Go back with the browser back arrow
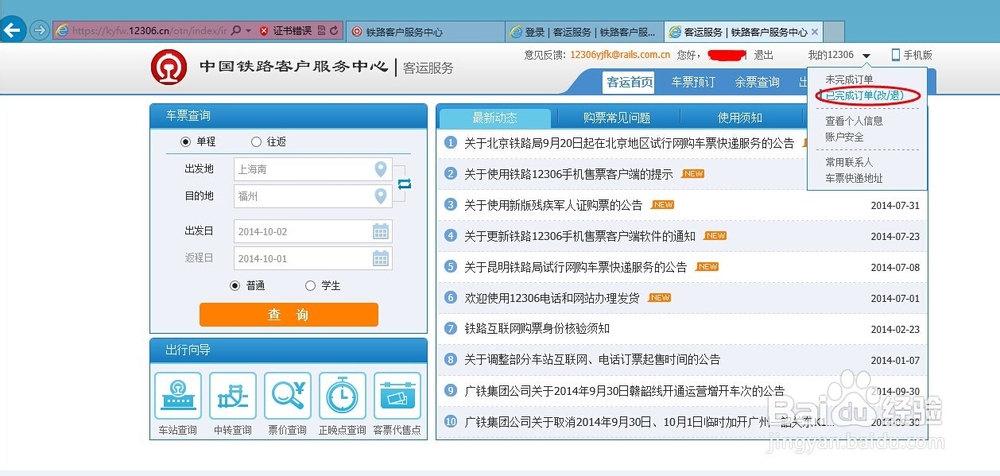Viewport: 1000px width, 476px height. tap(13, 30)
